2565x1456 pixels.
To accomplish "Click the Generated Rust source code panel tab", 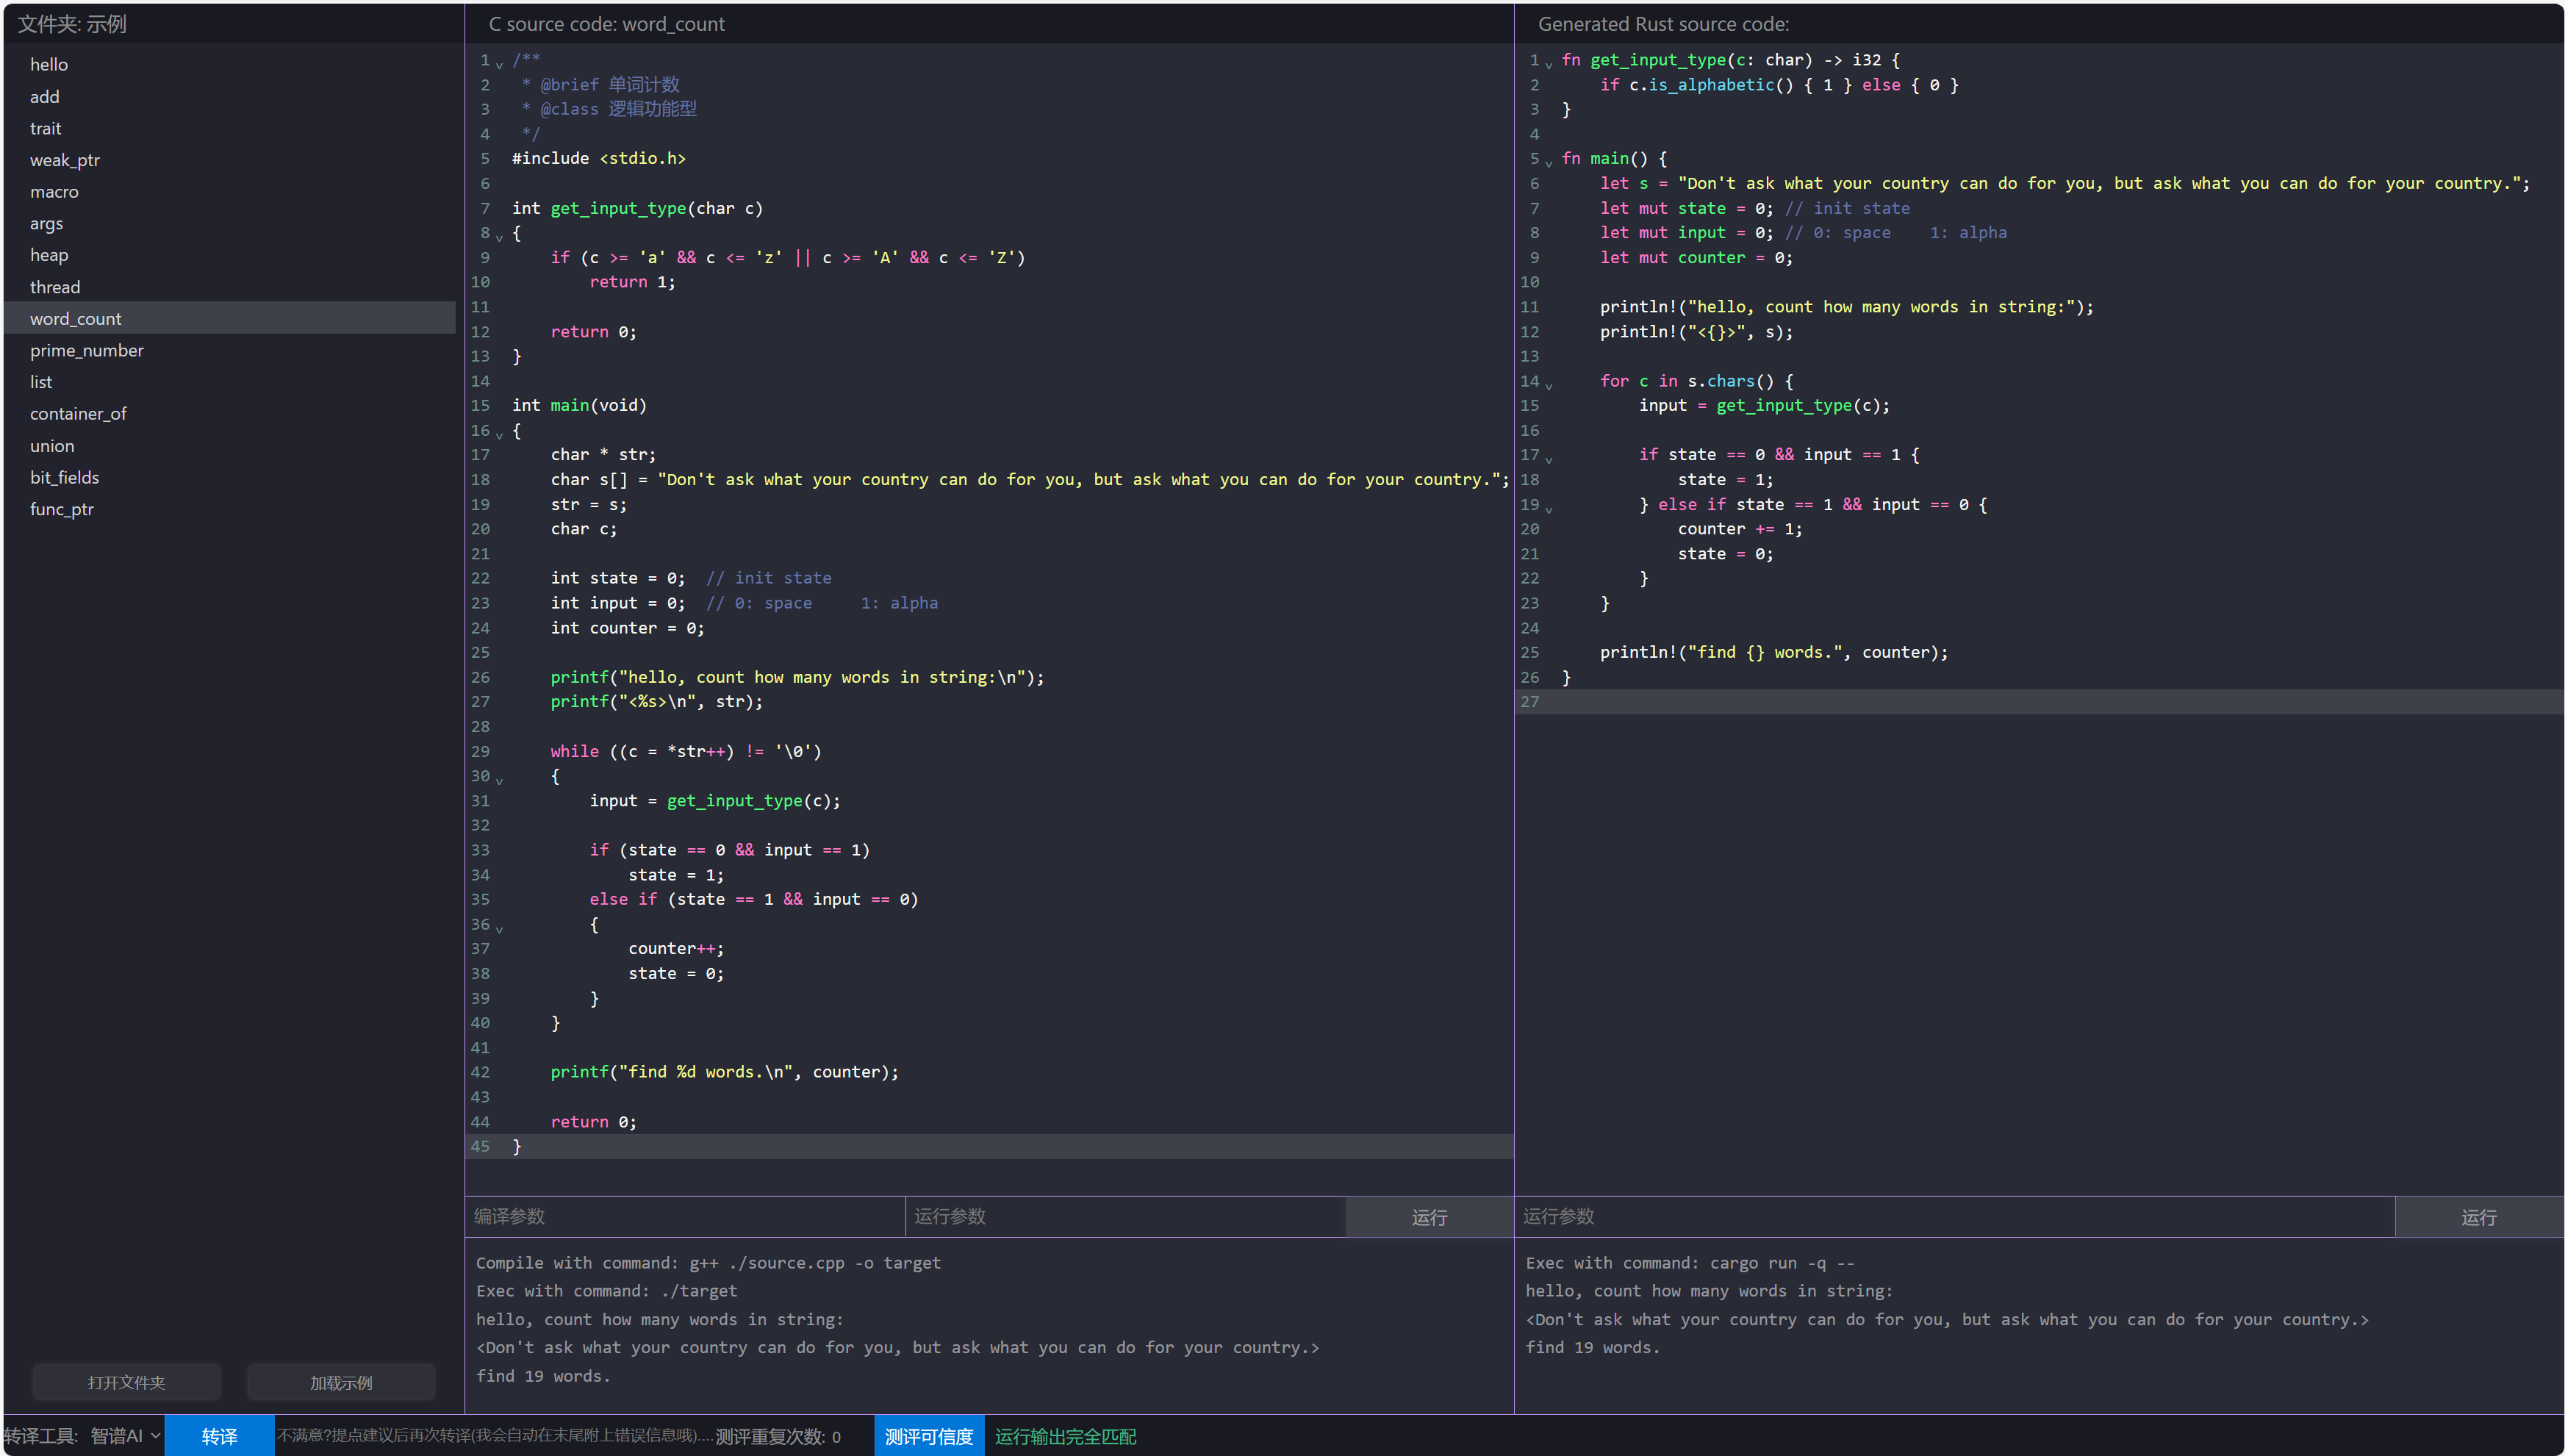I will [1656, 23].
